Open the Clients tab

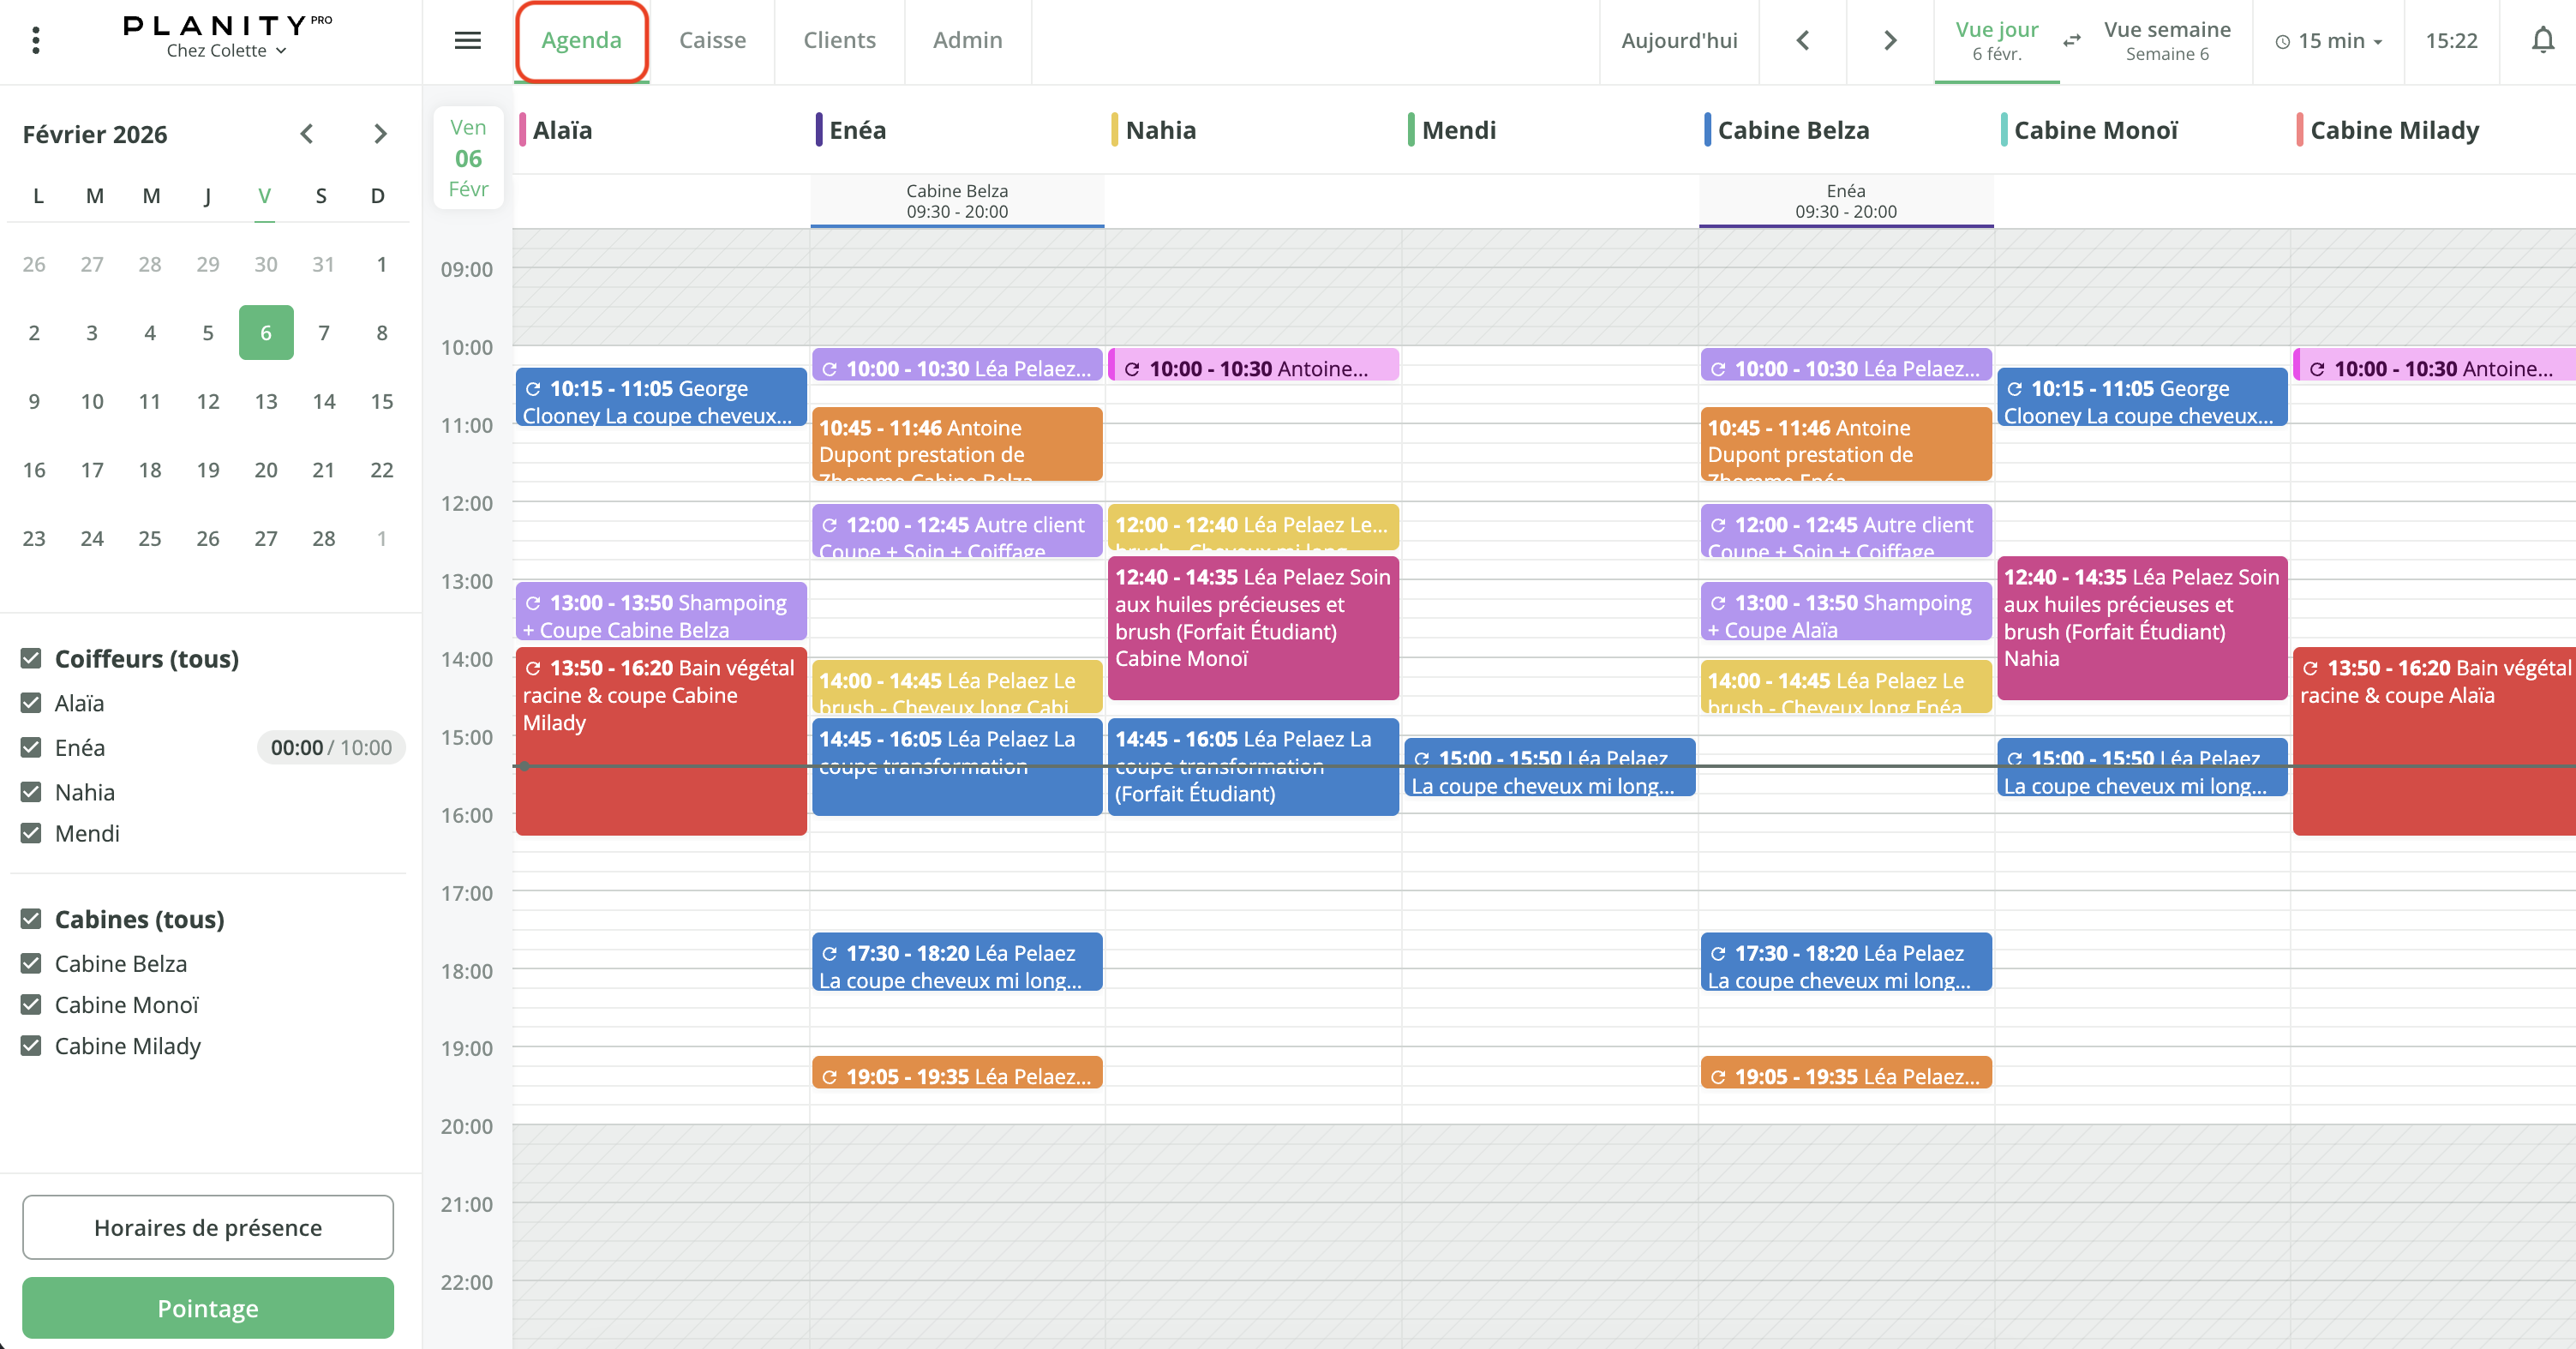point(839,40)
